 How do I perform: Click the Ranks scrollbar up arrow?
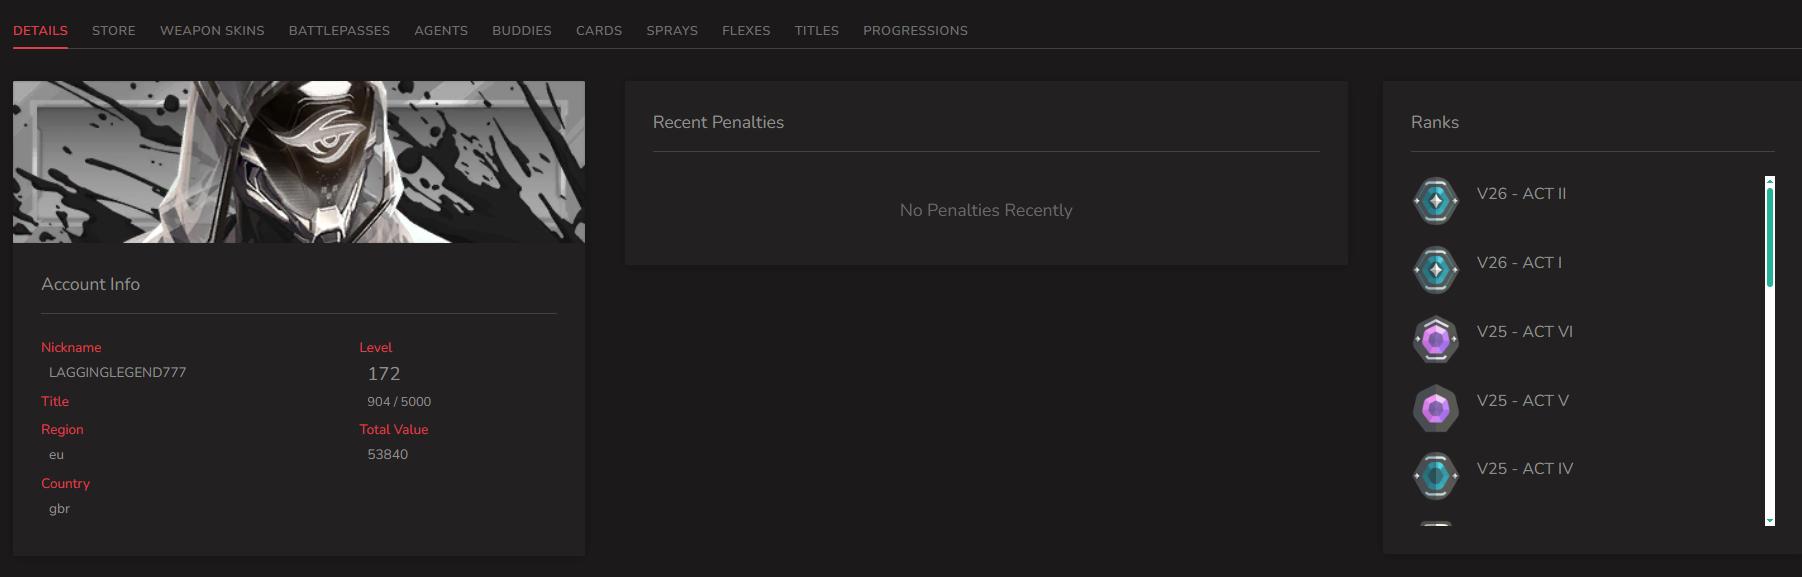coord(1770,181)
